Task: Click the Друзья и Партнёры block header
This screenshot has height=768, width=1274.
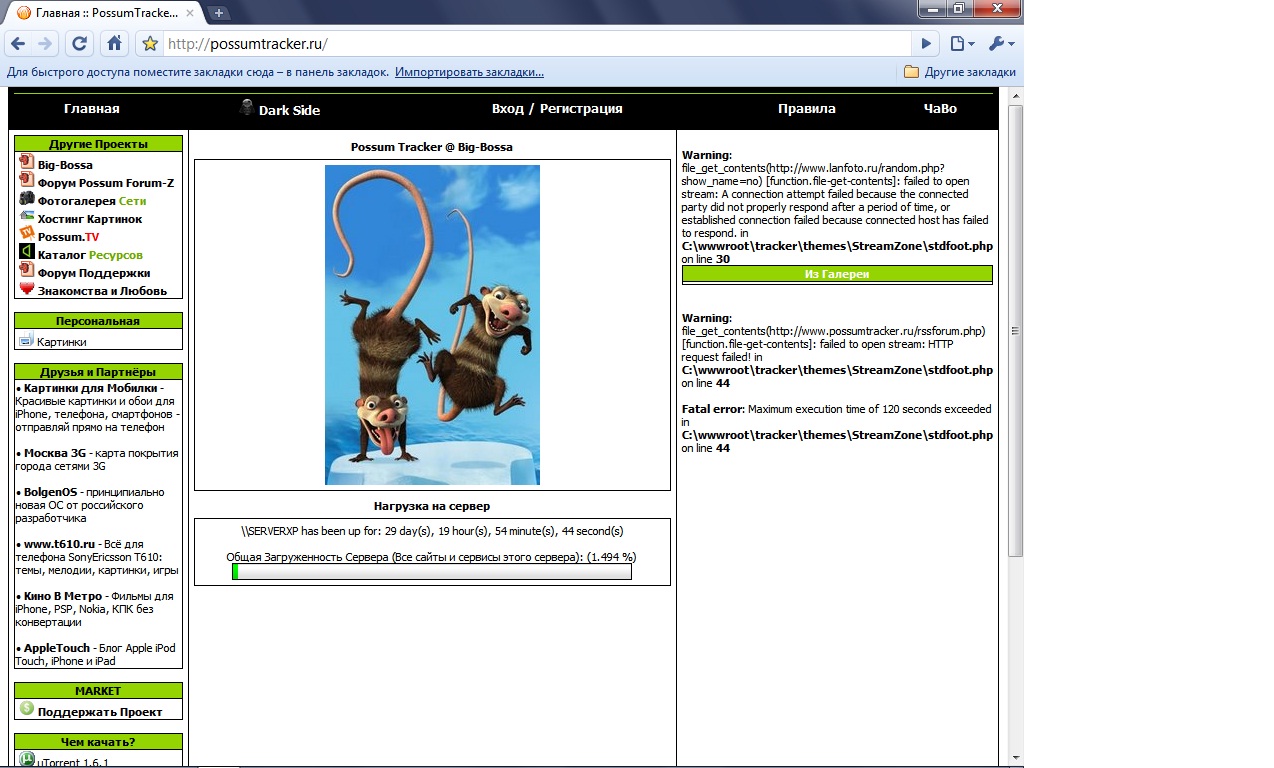Action: tap(98, 372)
